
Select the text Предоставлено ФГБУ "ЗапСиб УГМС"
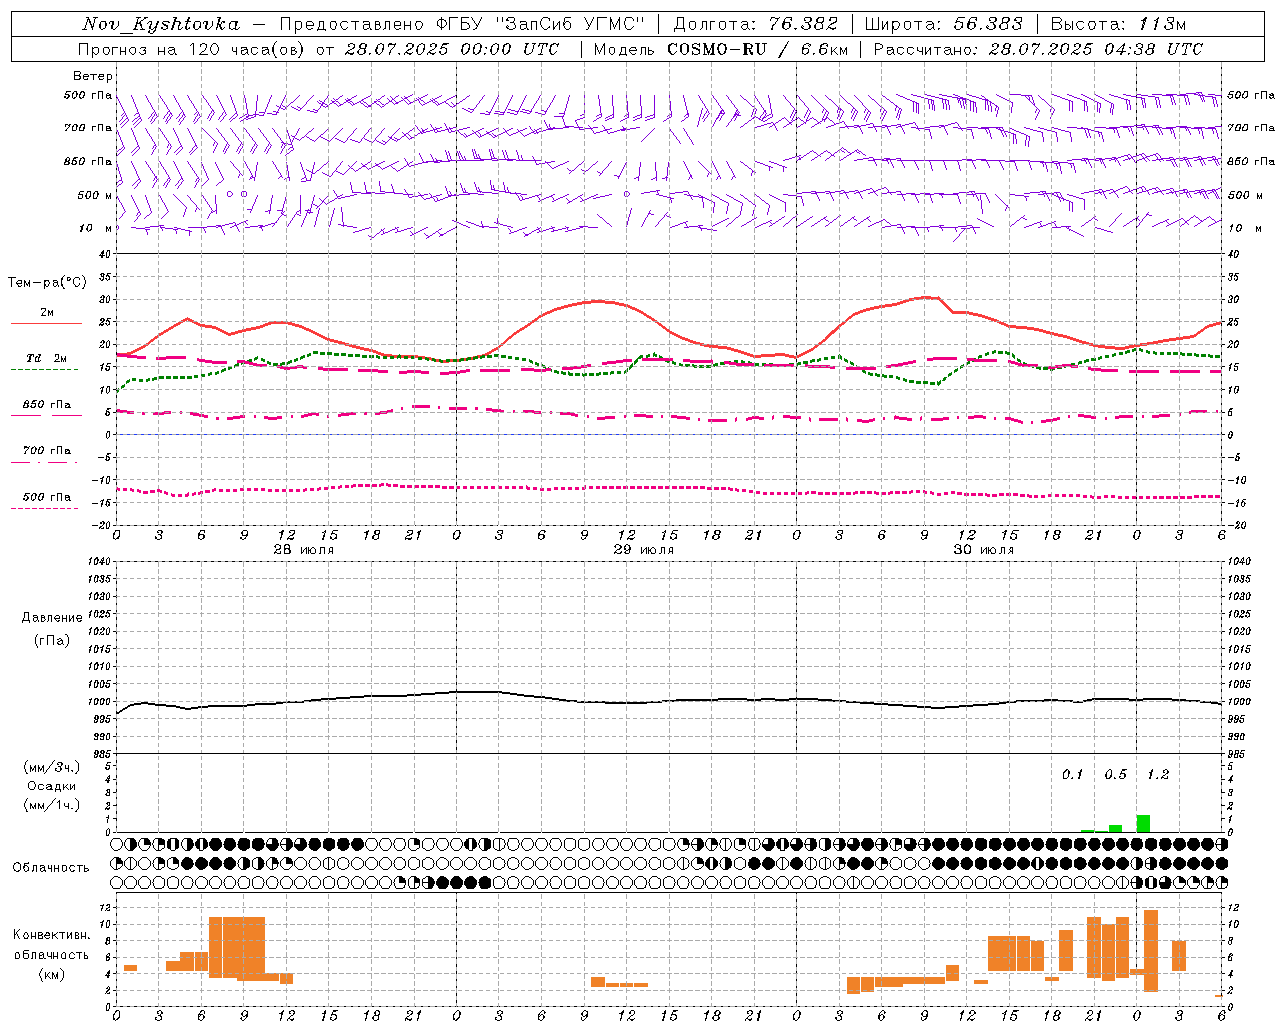462,24
